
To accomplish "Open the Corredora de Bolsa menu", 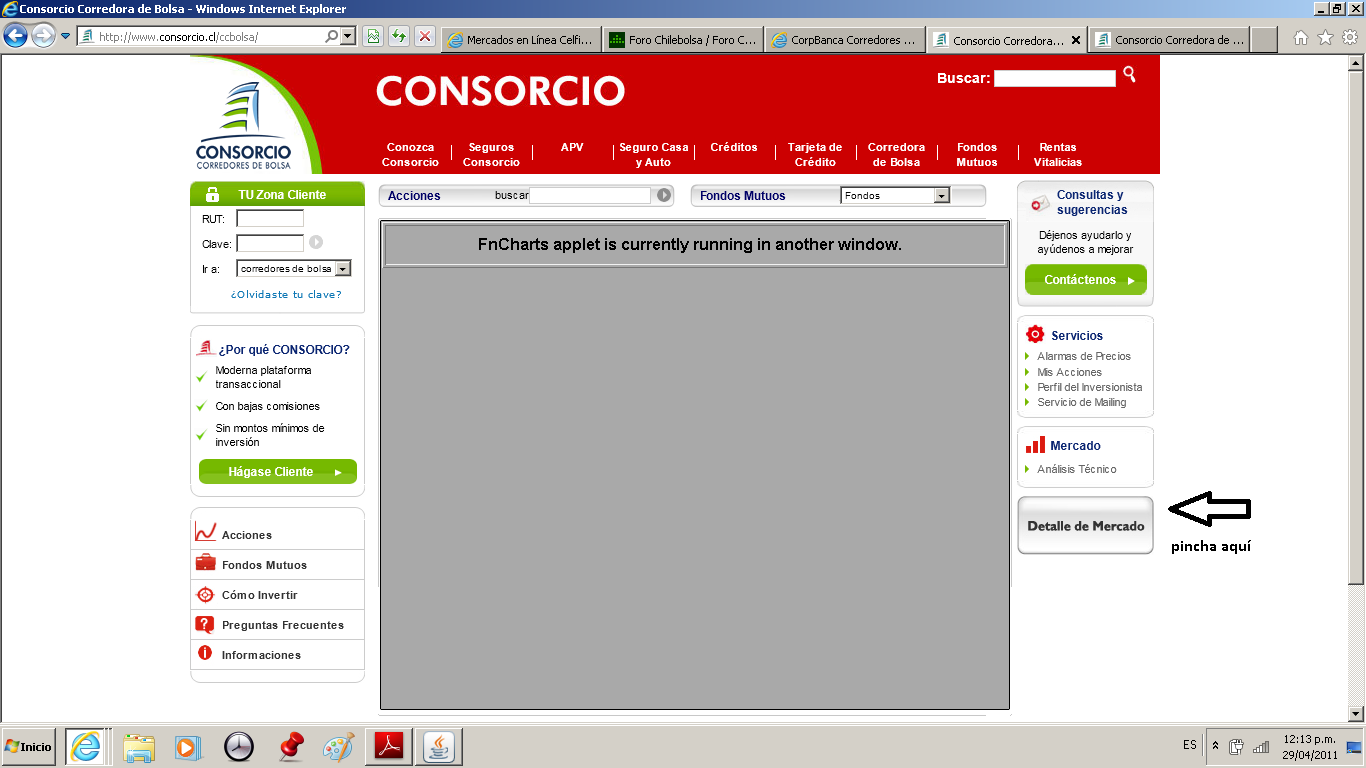I will pyautogui.click(x=897, y=155).
